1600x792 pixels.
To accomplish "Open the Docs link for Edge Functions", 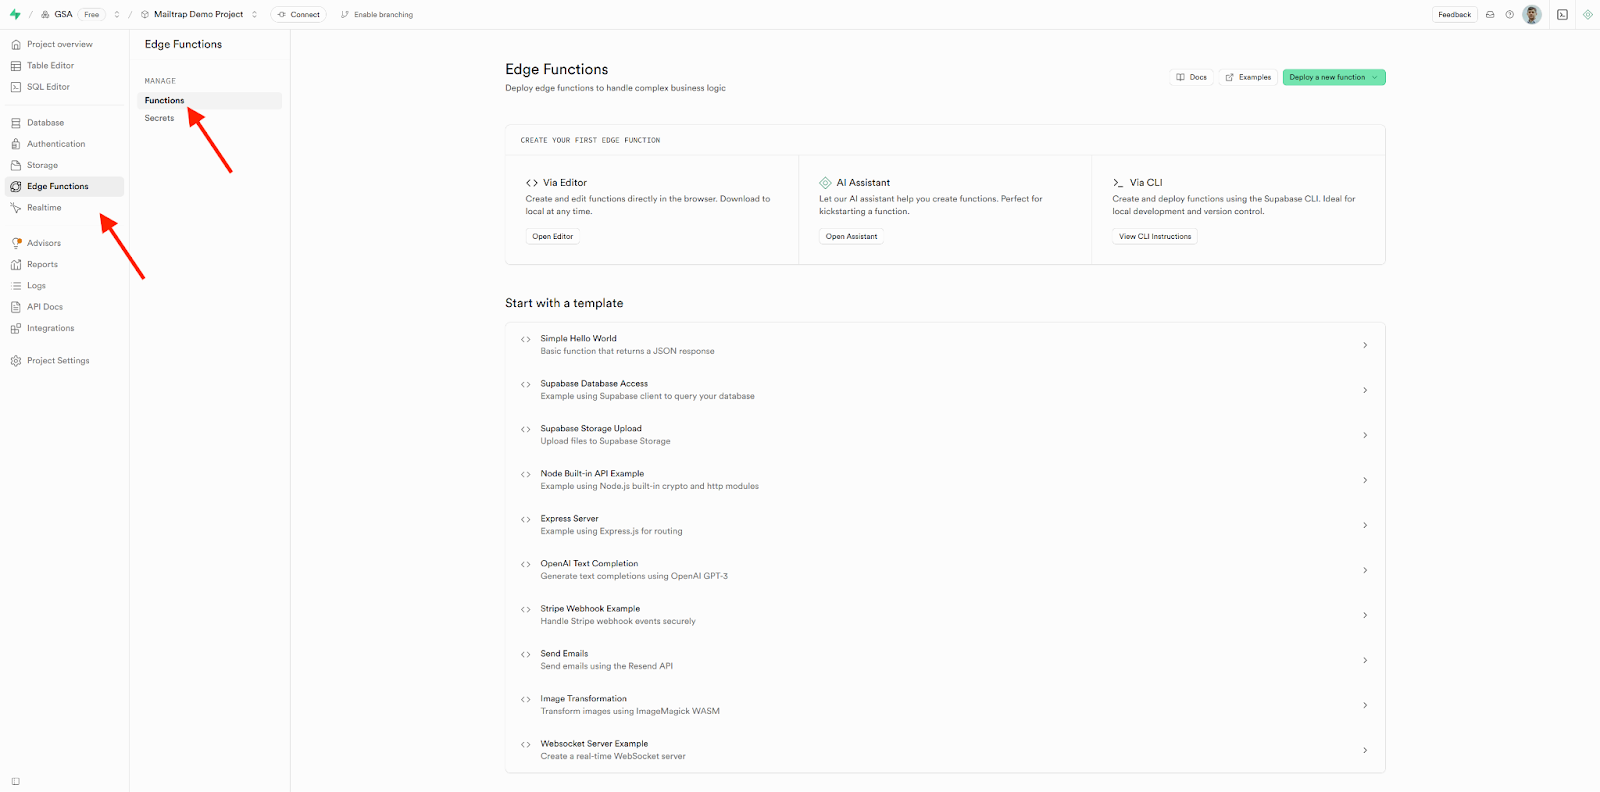I will pos(1191,77).
